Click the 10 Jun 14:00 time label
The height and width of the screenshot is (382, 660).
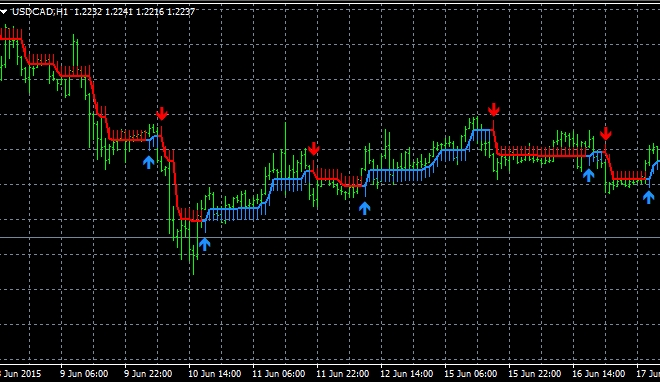click(215, 374)
